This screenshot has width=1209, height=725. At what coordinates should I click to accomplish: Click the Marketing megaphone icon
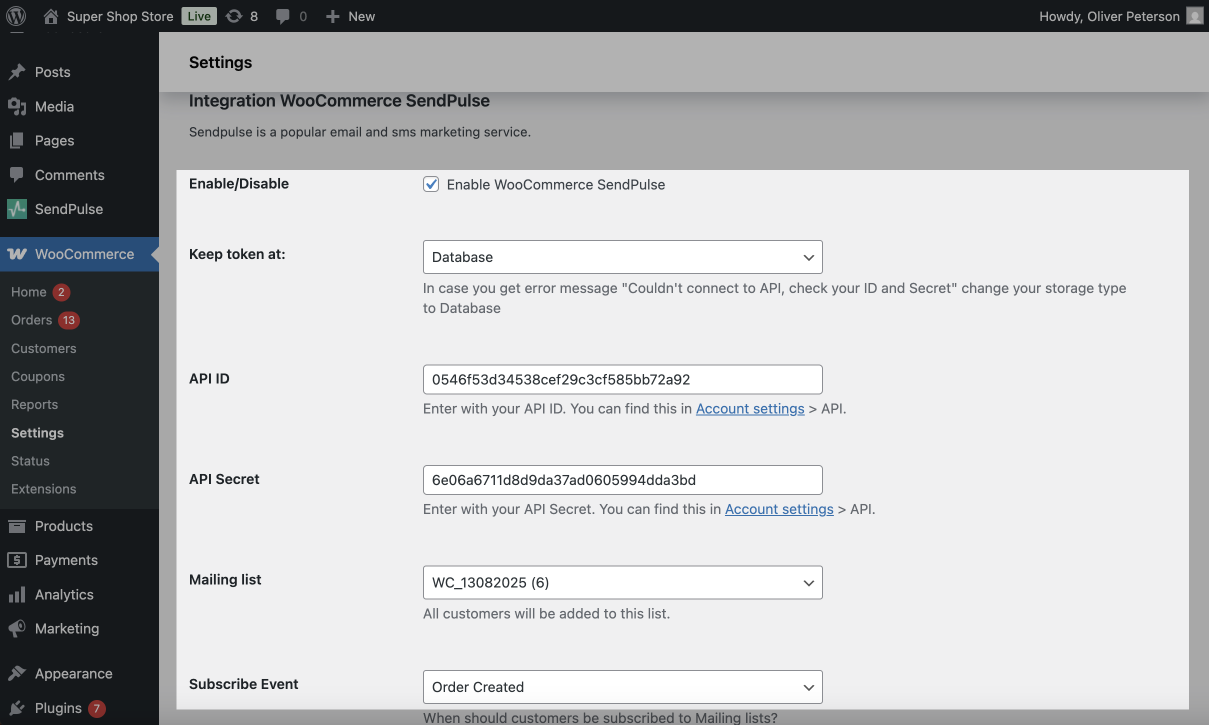point(17,629)
